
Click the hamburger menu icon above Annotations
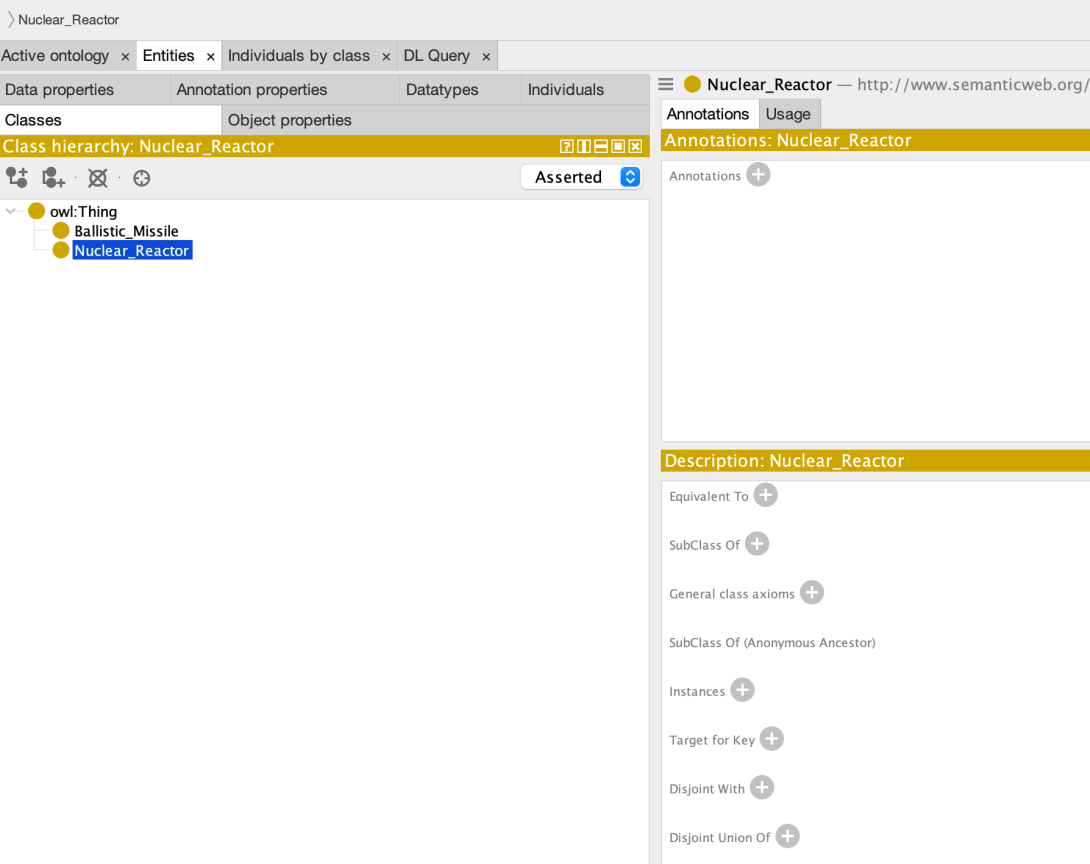tap(666, 84)
